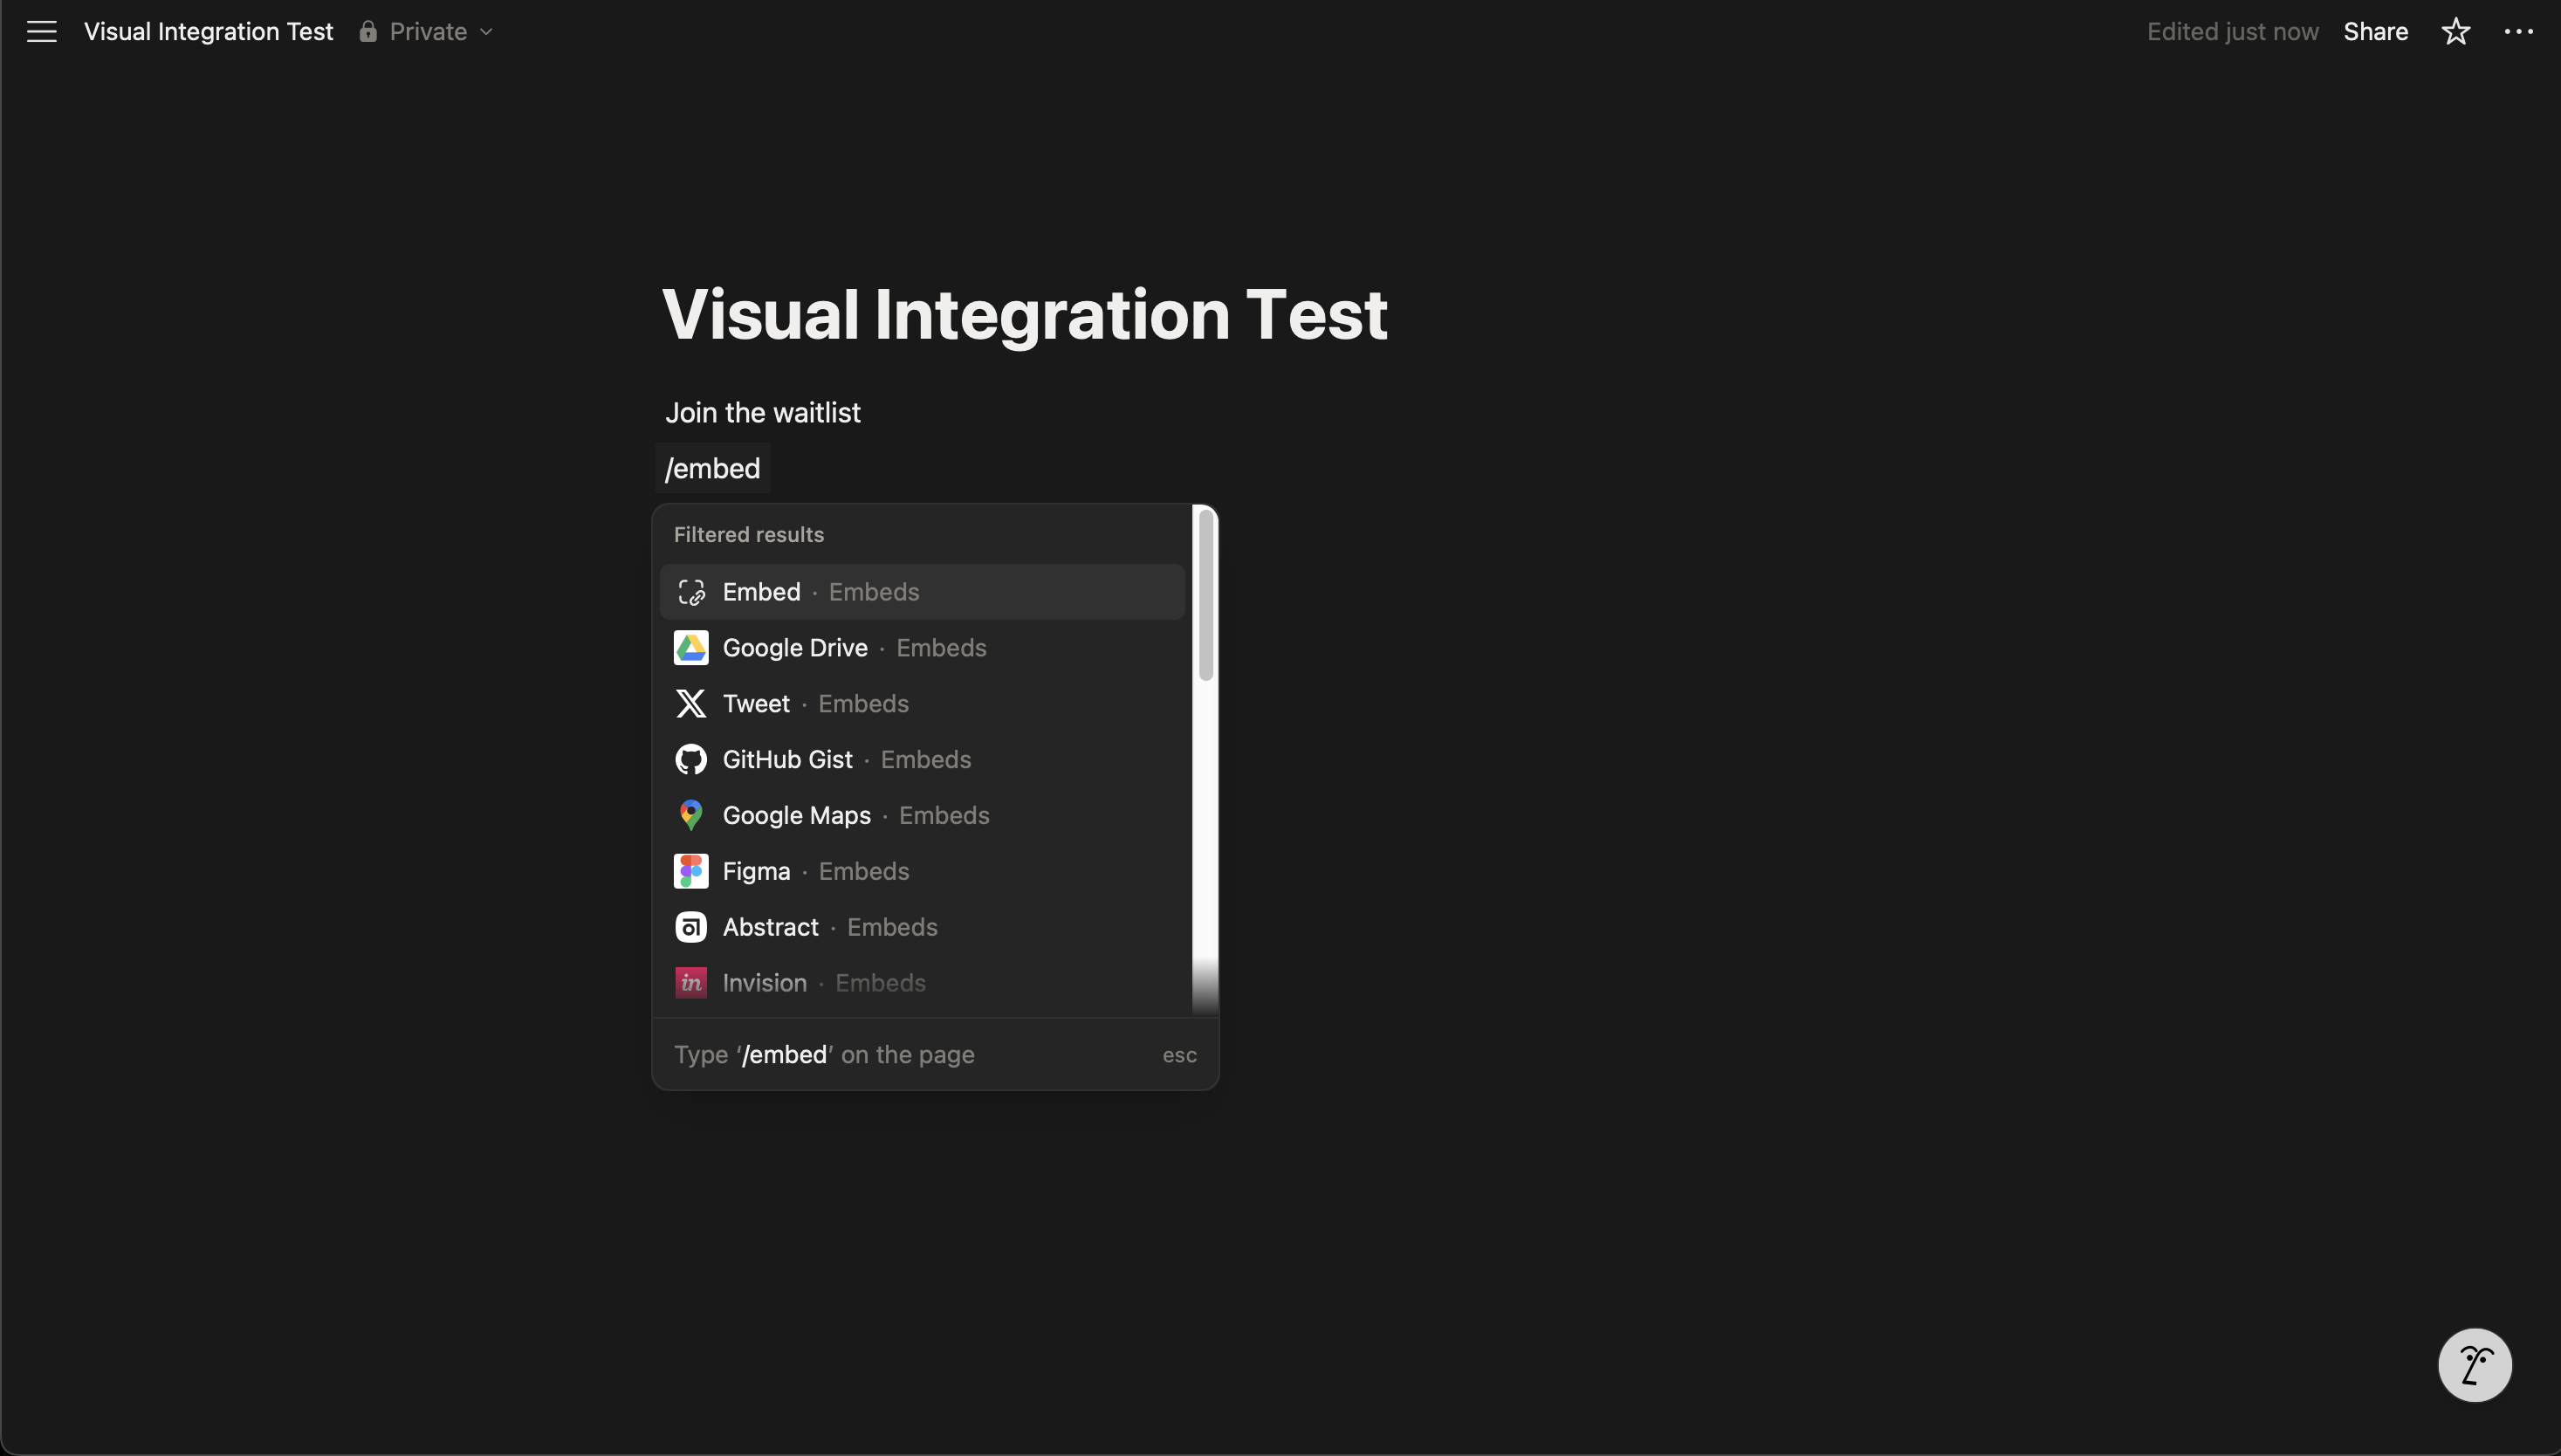
Task: Click the Google Maps pin icon
Action: click(691, 815)
